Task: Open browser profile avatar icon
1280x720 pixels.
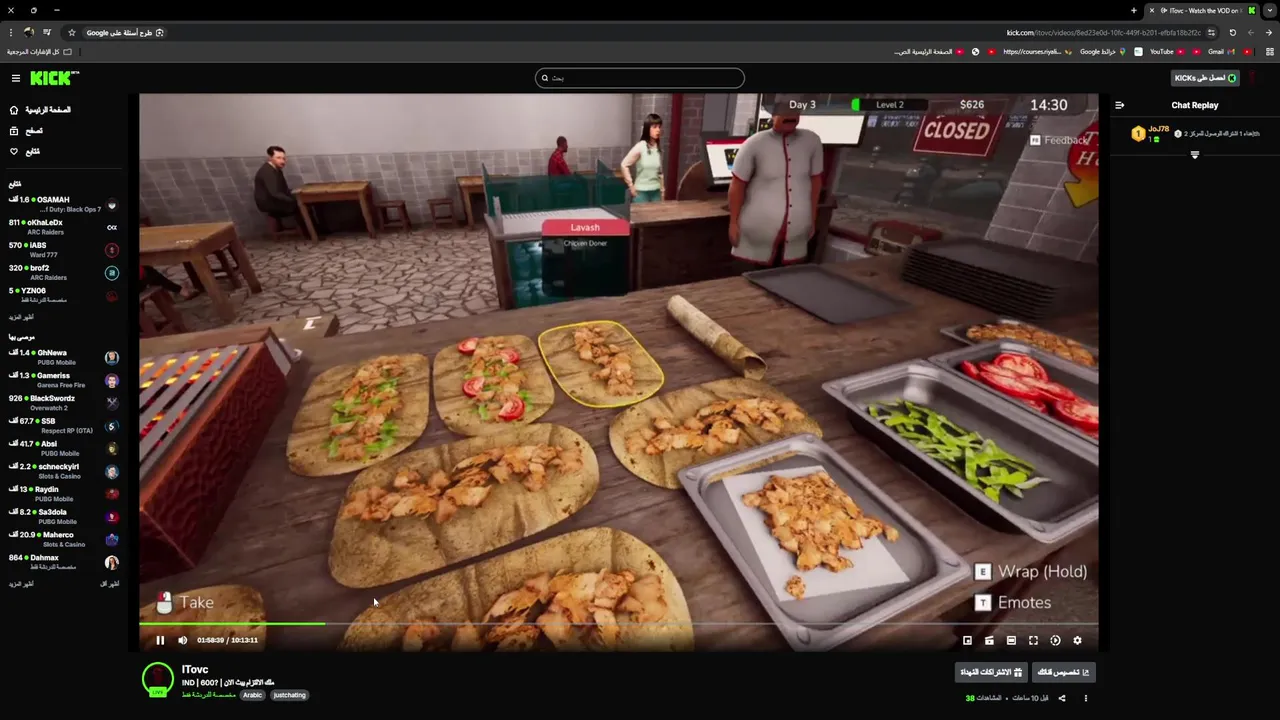Action: 28,33
